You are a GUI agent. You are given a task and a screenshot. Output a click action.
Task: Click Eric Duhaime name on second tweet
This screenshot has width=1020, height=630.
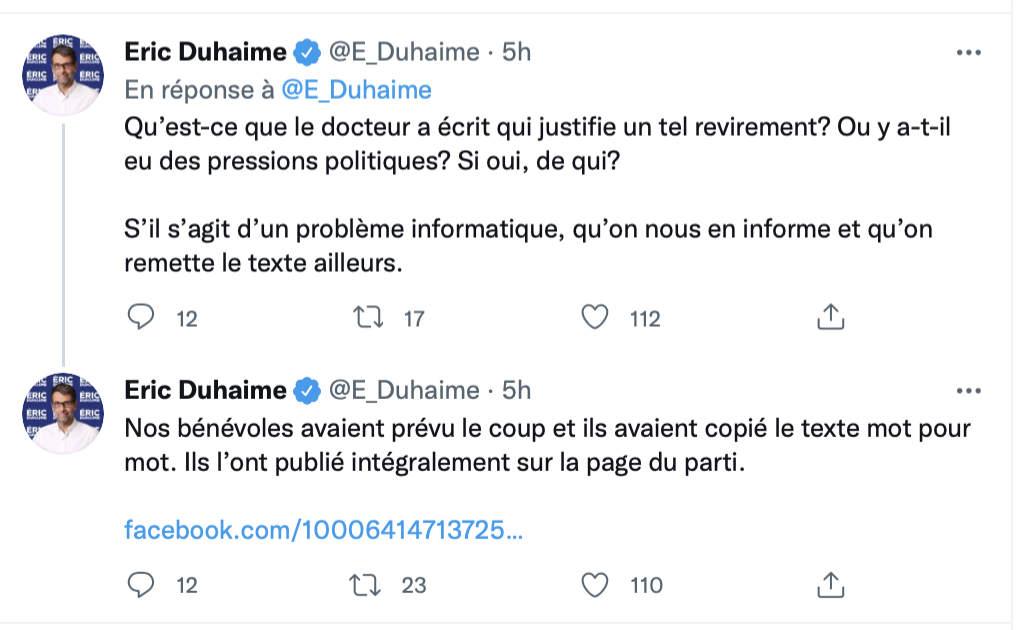coord(206,390)
